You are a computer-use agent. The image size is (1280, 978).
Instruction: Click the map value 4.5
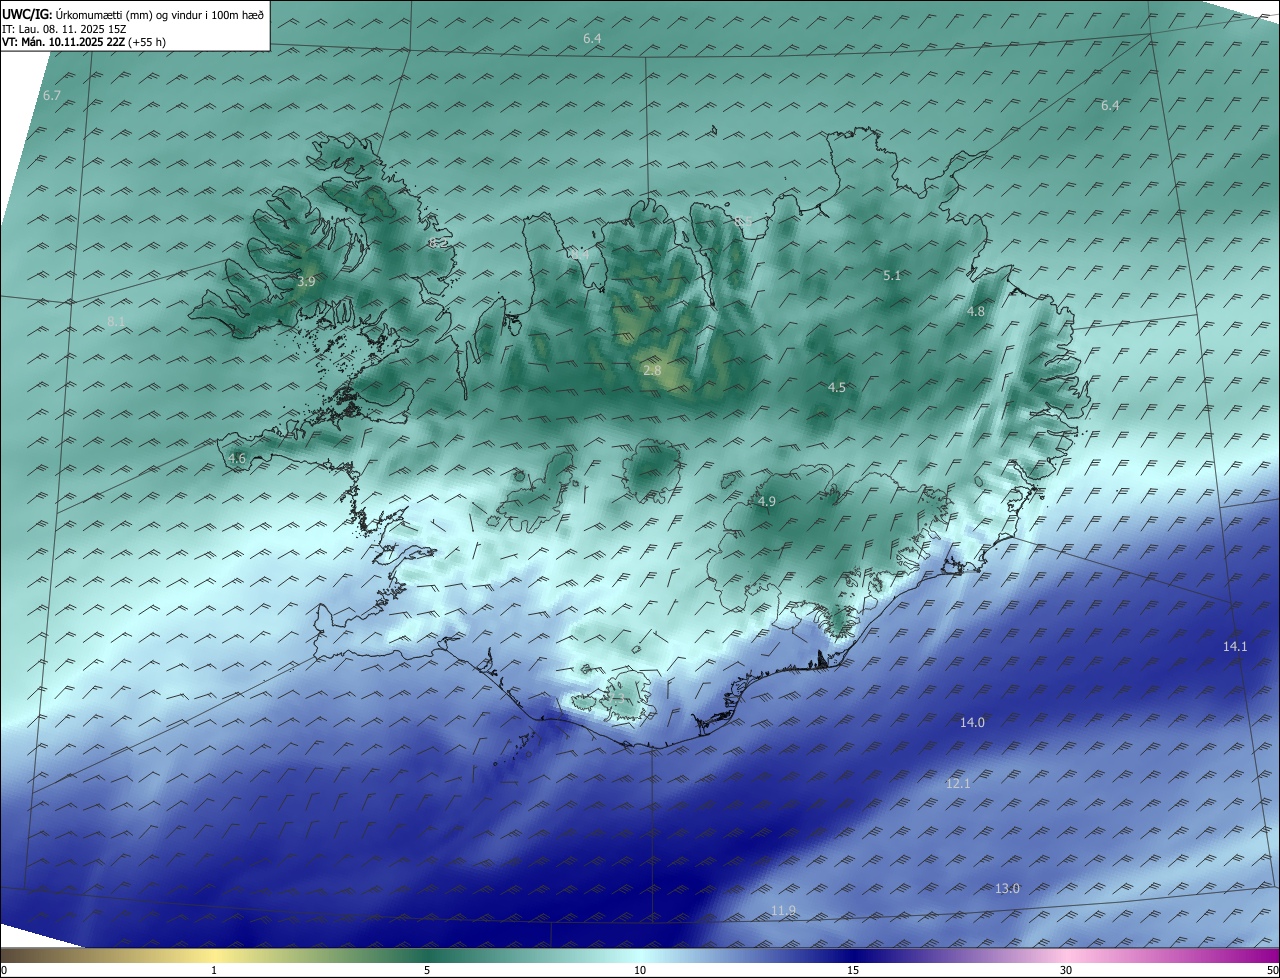pyautogui.click(x=837, y=387)
